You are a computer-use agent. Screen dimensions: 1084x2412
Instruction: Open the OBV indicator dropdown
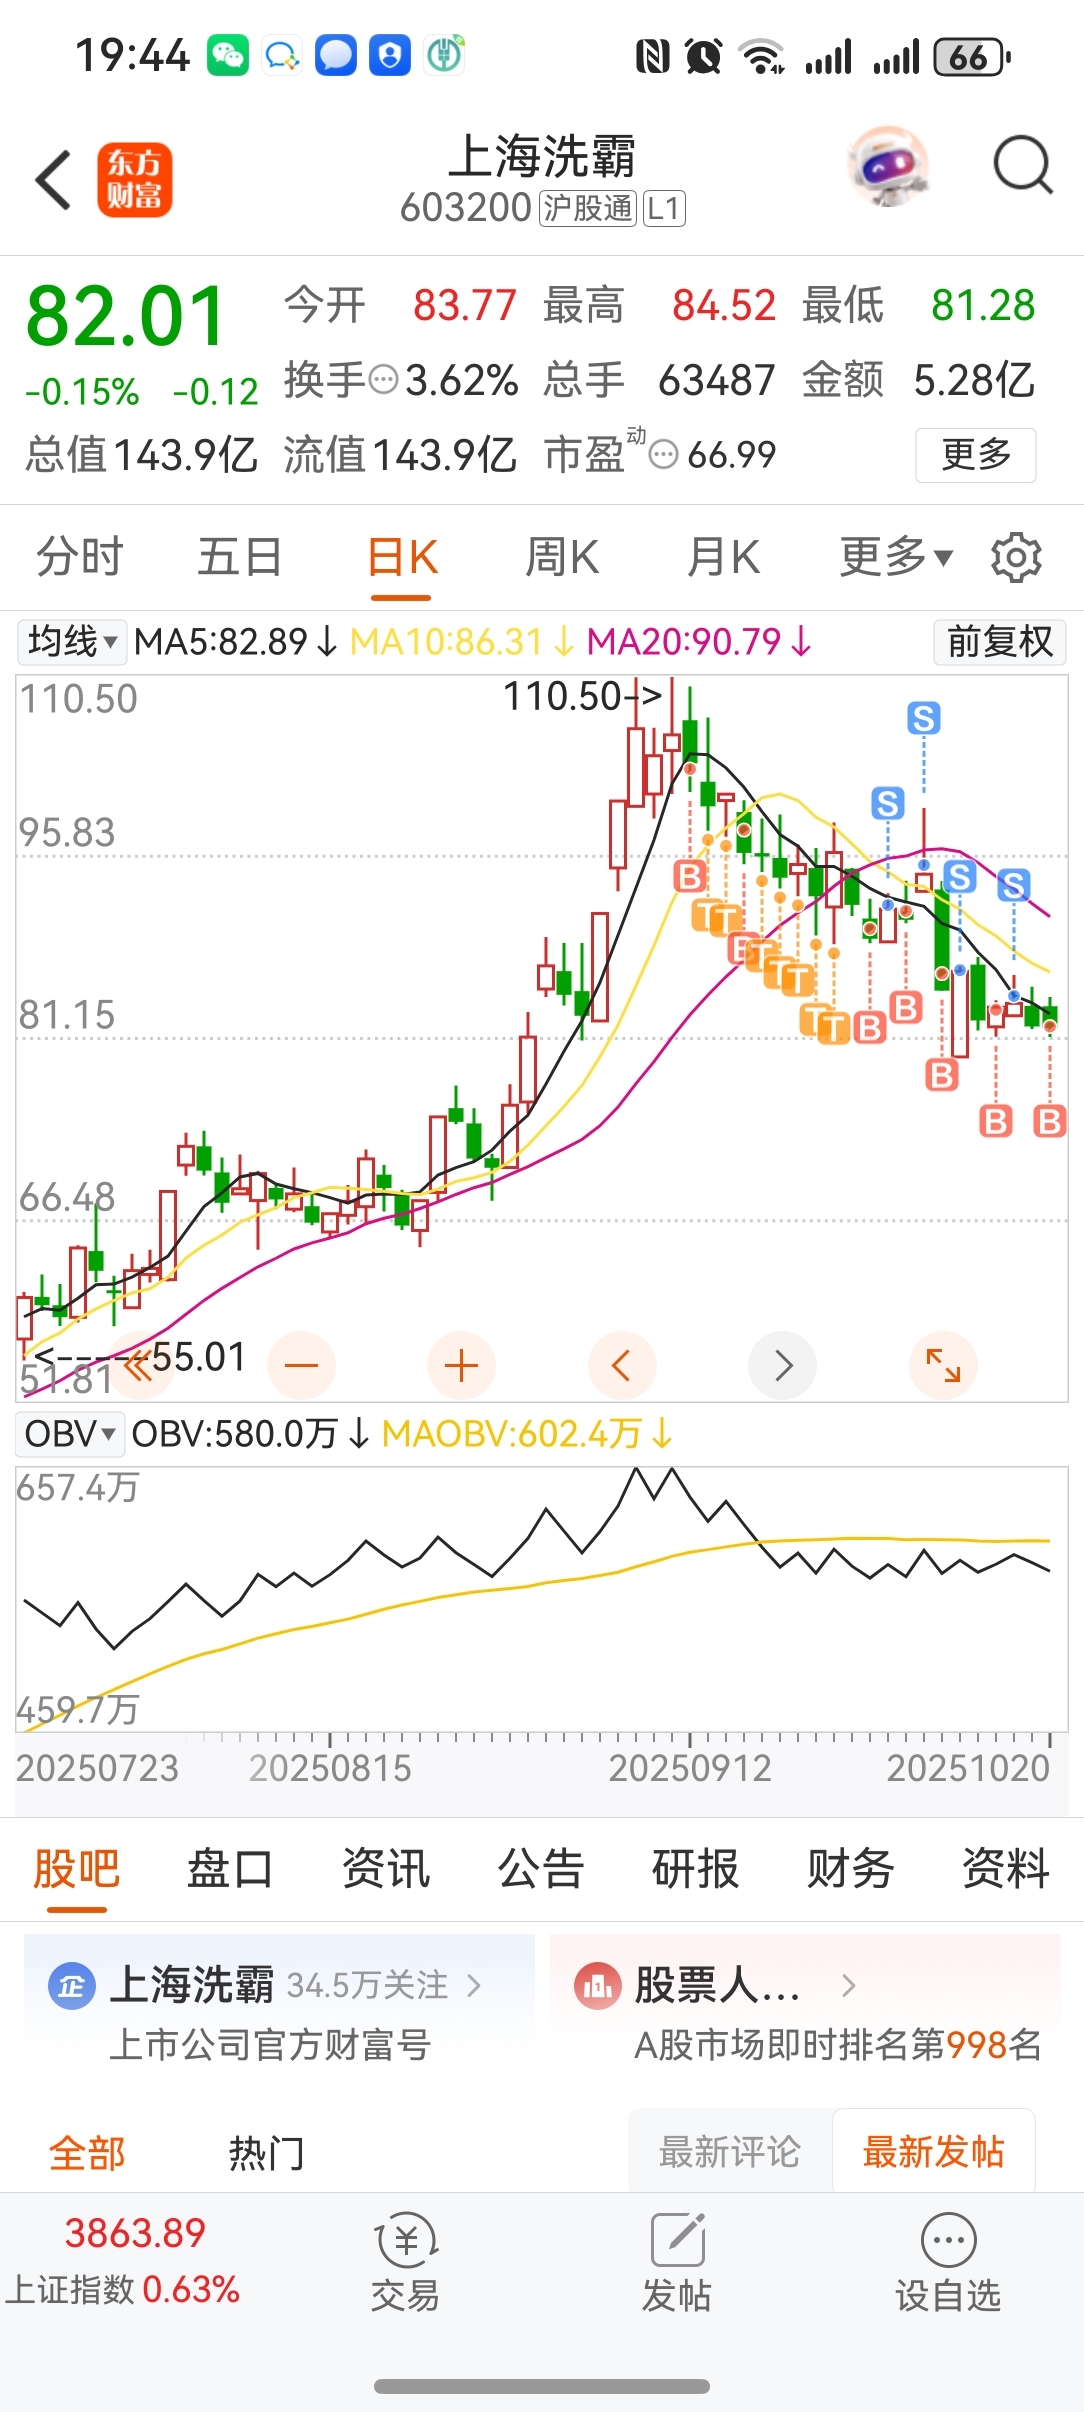click(x=70, y=1434)
